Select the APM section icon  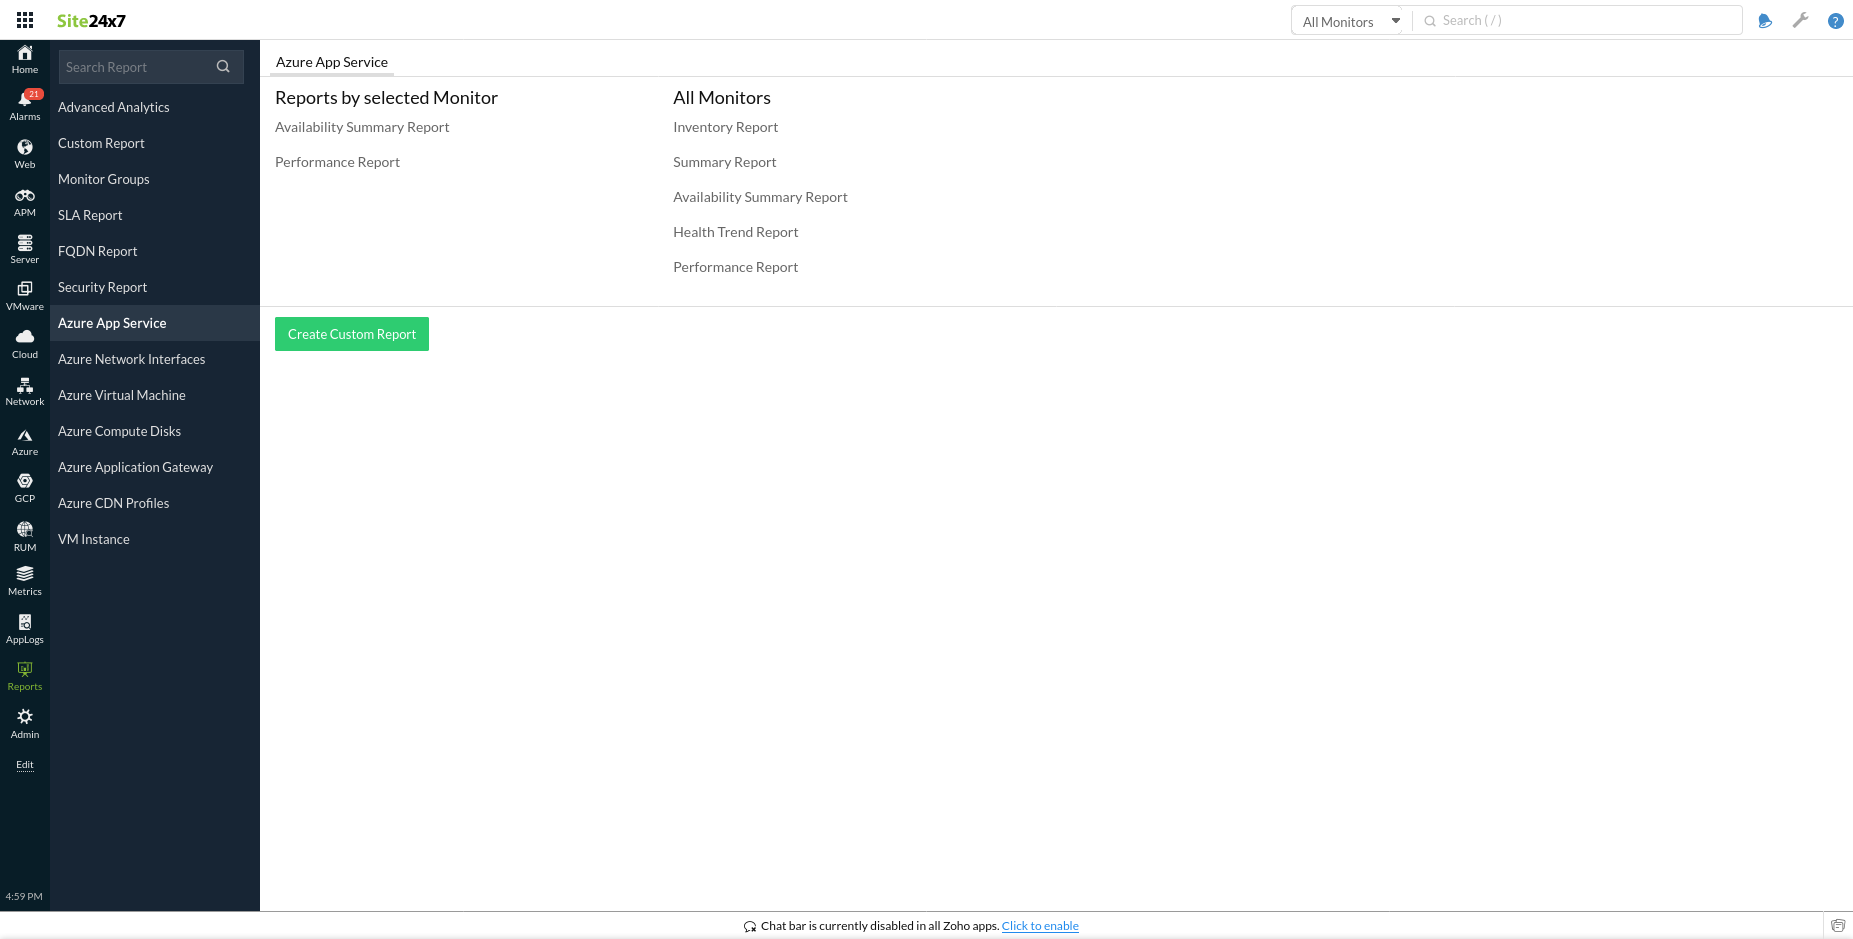coord(24,200)
